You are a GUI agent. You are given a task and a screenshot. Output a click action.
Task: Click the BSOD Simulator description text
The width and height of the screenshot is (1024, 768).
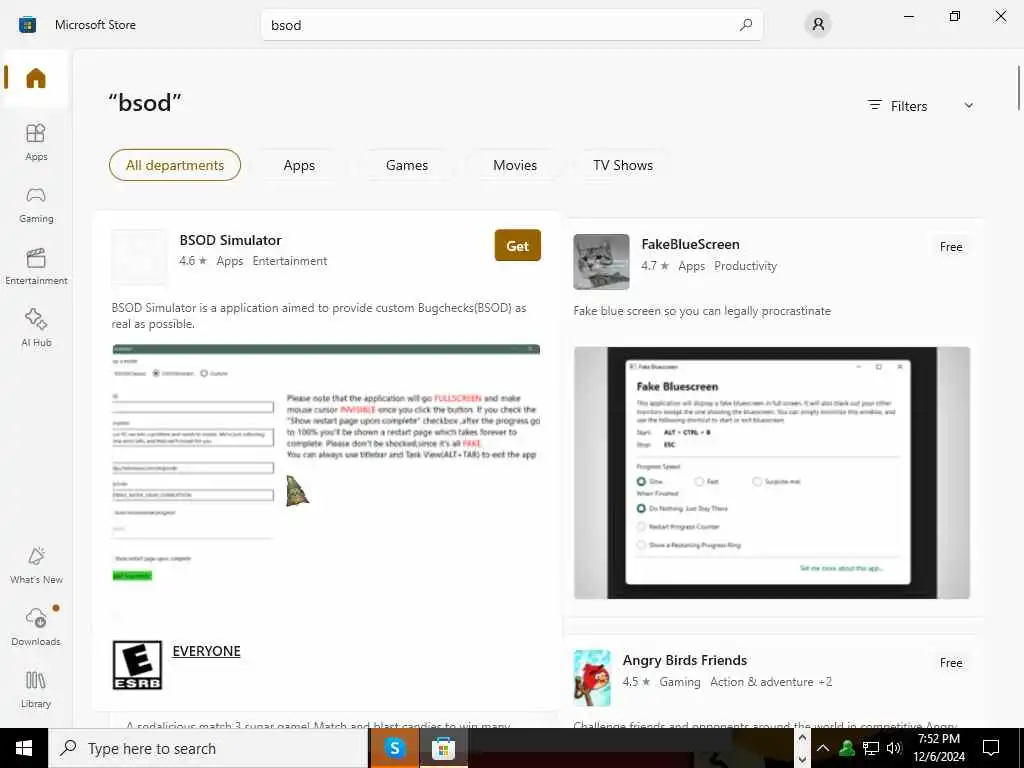point(319,315)
